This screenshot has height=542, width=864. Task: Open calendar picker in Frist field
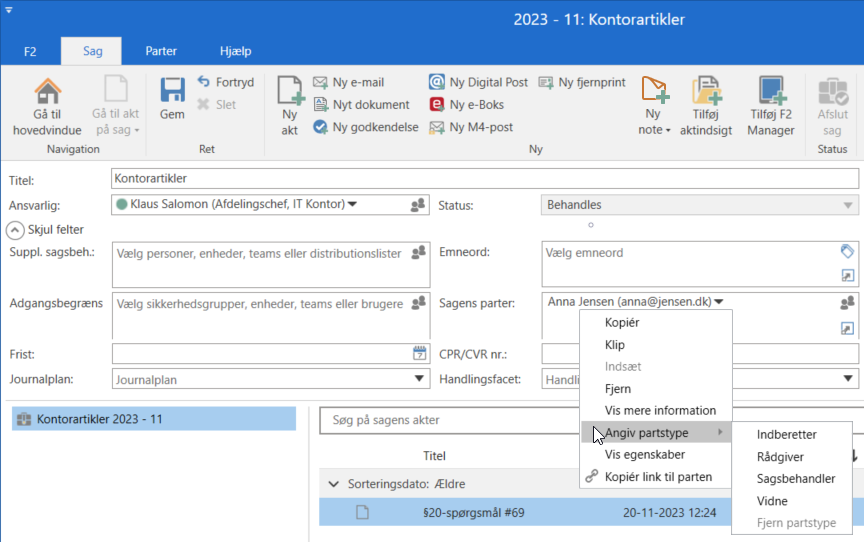click(x=420, y=353)
